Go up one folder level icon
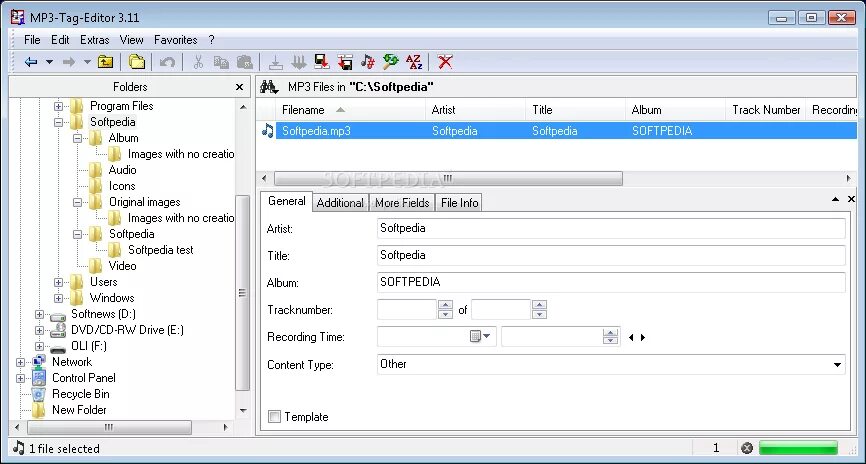This screenshot has width=866, height=464. click(x=105, y=62)
